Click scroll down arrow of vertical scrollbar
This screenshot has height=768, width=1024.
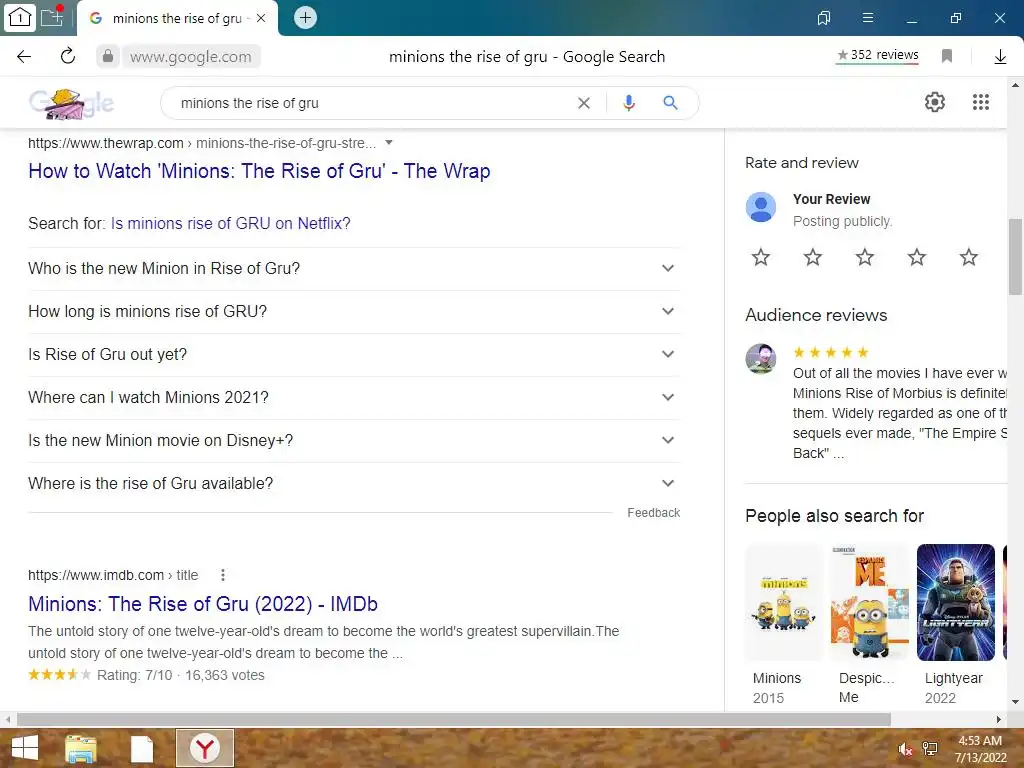(x=1016, y=702)
